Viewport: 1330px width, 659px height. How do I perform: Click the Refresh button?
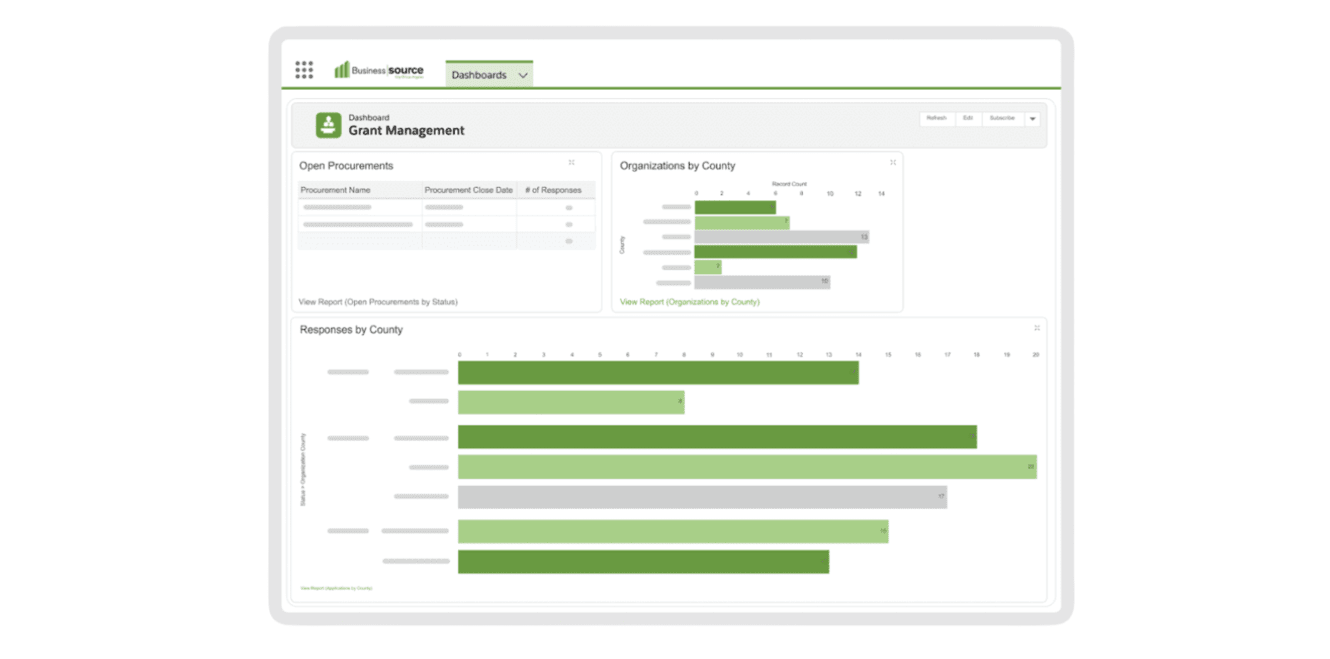coord(936,118)
